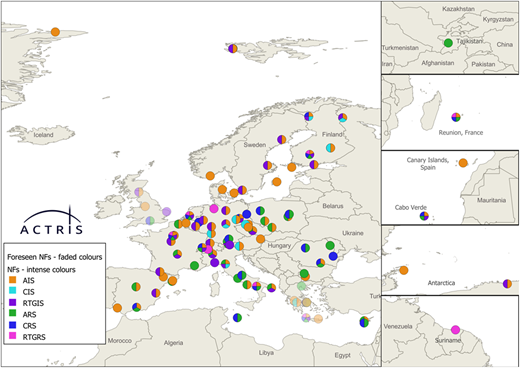Viewport: 520px width, 368px height.
Task: Click the purple RTGIS legend swatch
Action: 13,302
